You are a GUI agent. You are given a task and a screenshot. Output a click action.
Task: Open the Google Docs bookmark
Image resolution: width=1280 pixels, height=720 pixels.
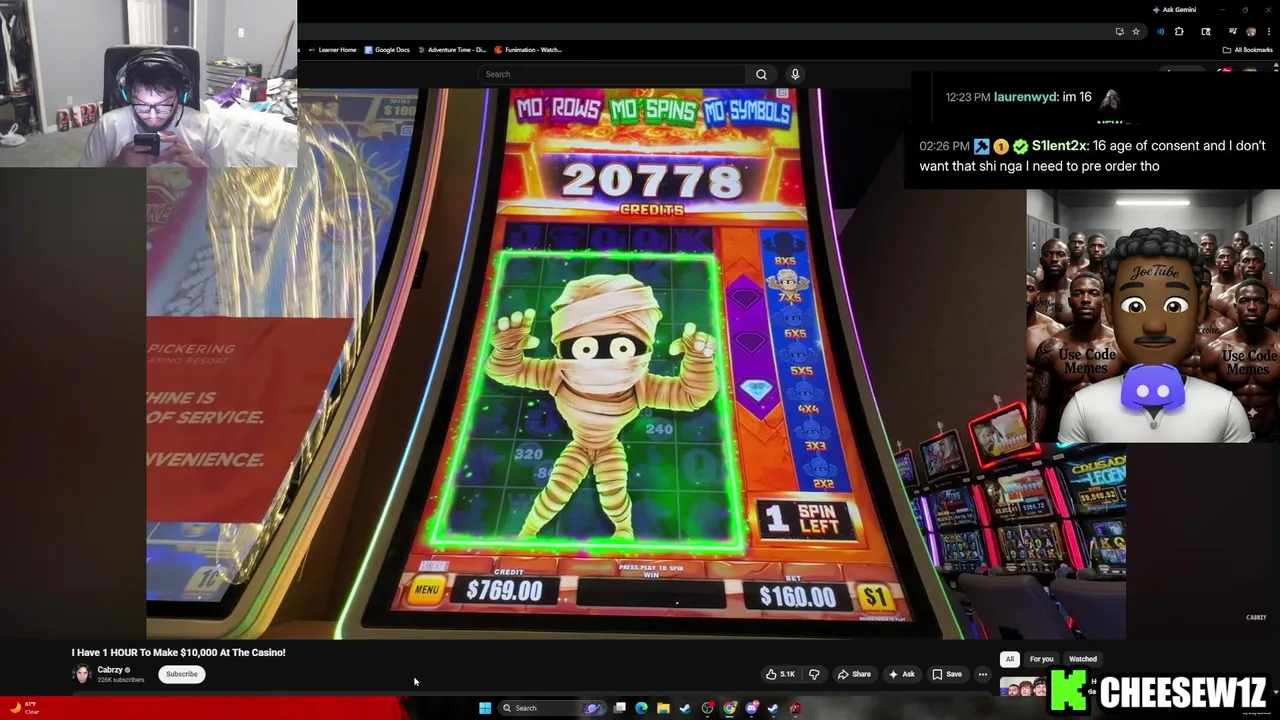tap(387, 50)
